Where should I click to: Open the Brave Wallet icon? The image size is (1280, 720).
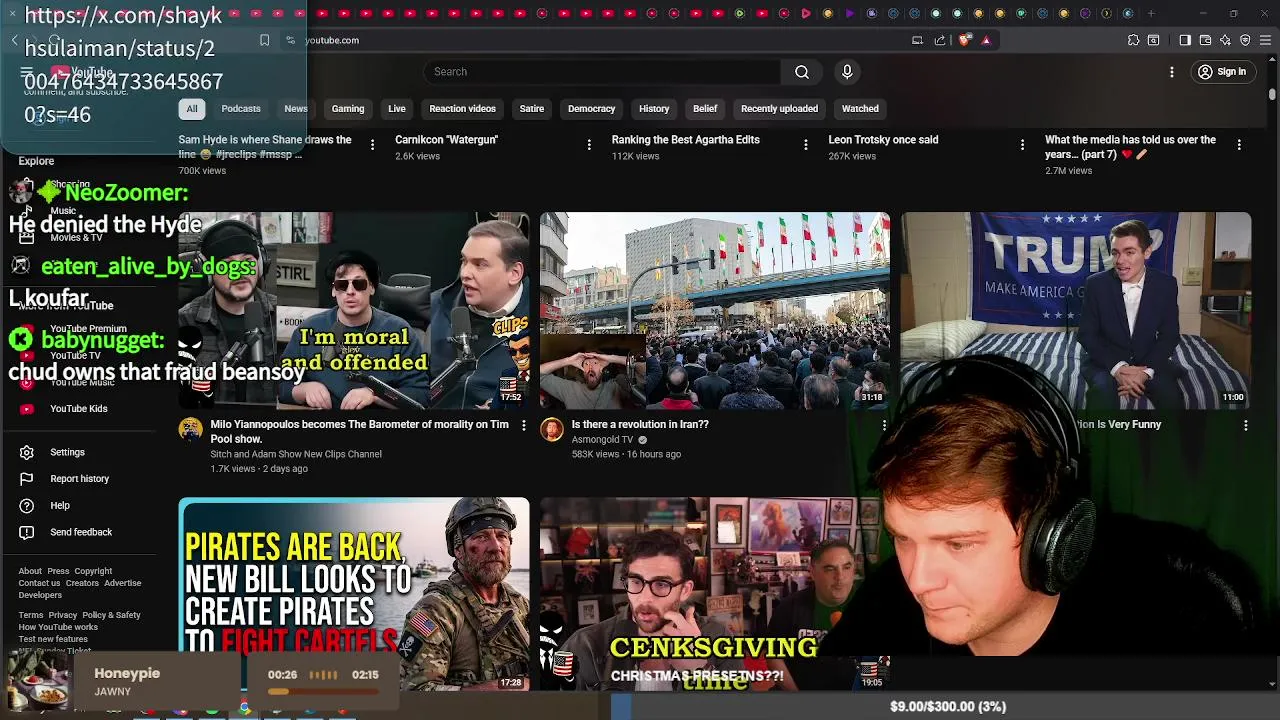click(1205, 40)
